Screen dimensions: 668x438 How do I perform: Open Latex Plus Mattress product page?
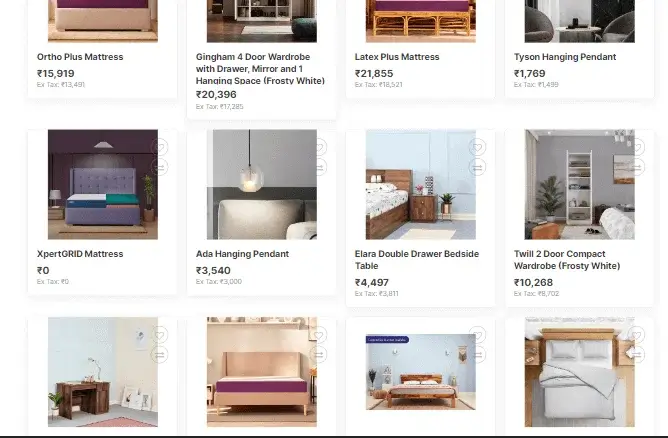coord(397,57)
